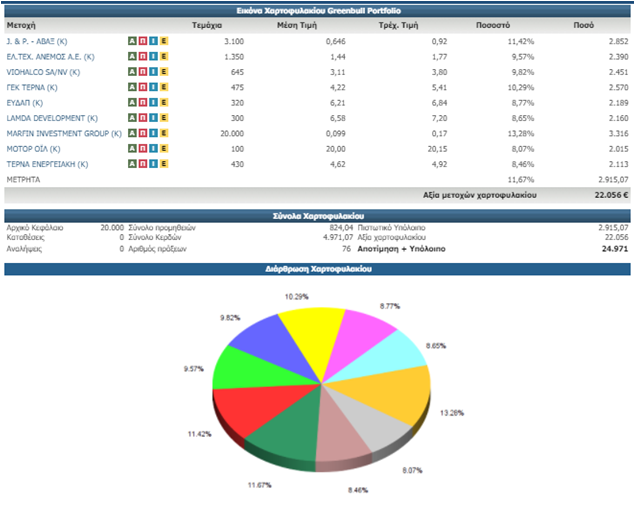Click green A icon for ΜΟΤΟΡ ΟΪΛ
635x513 pixels.
pos(132,149)
